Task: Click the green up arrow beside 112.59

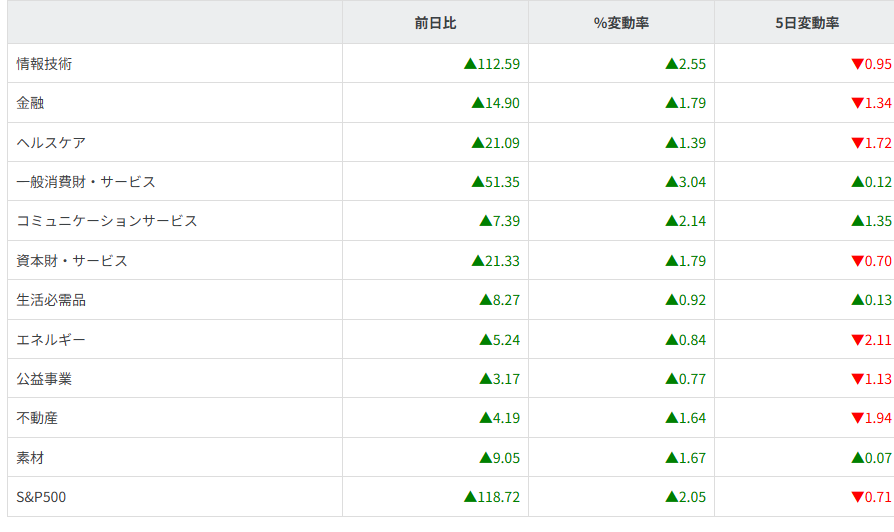Action: [470, 64]
